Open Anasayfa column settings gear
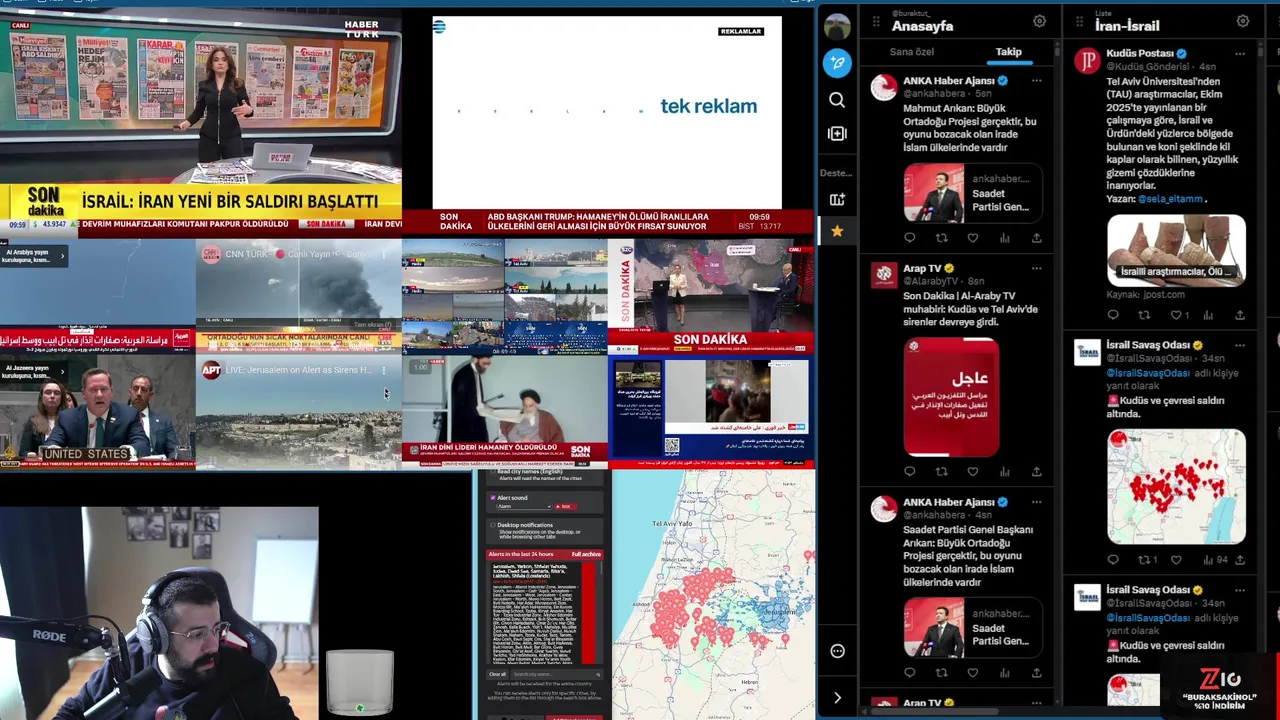 click(1039, 21)
